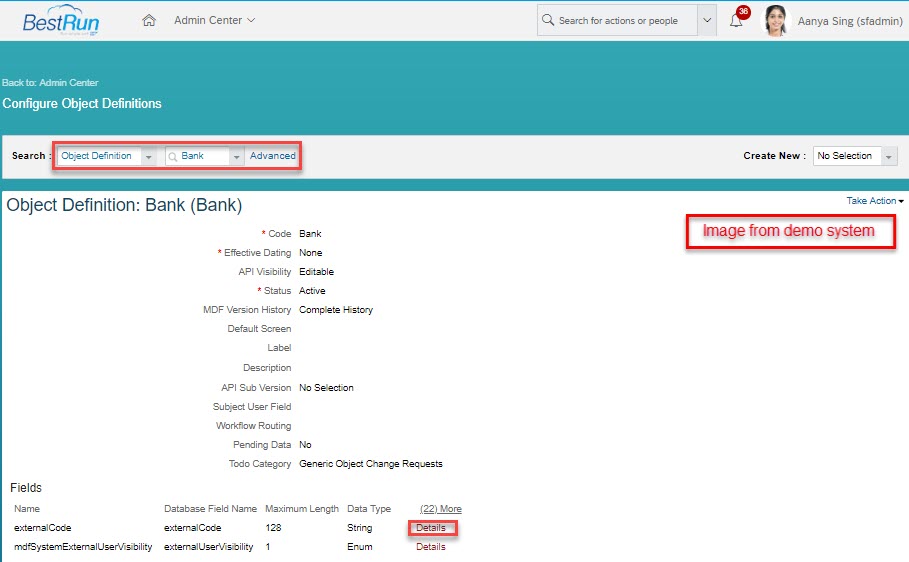Open Details for mdfSystemExternalUserVisibility field
The image size is (909, 562).
tap(431, 547)
